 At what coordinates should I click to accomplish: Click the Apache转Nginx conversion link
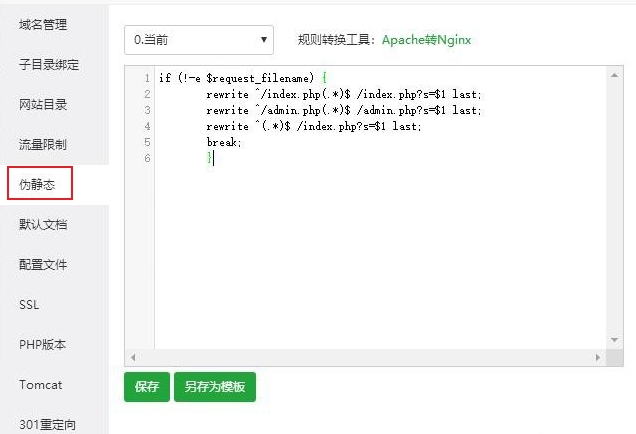tap(426, 40)
